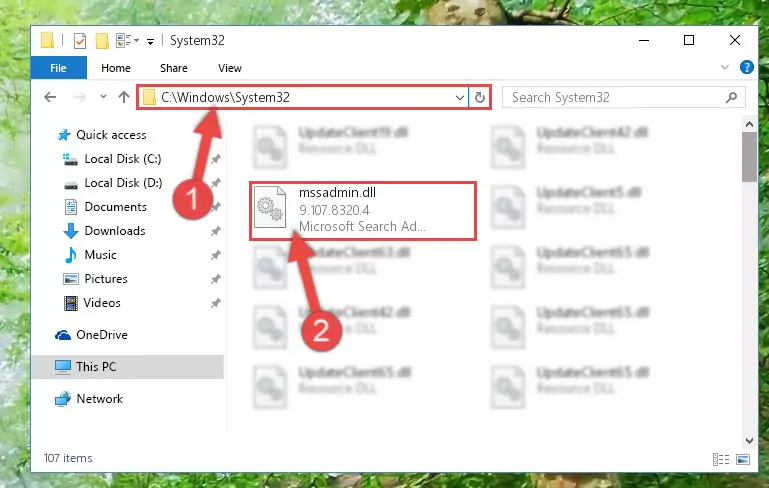
Task: Click the Downloads arrow icon in sidebar
Action: pyautogui.click(x=71, y=231)
